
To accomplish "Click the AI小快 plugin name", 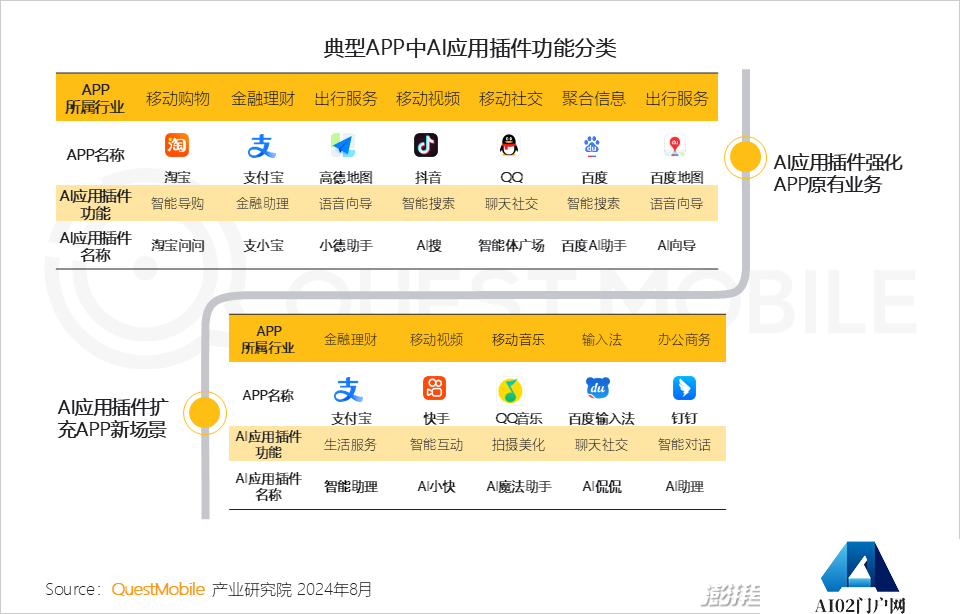I will (x=437, y=487).
